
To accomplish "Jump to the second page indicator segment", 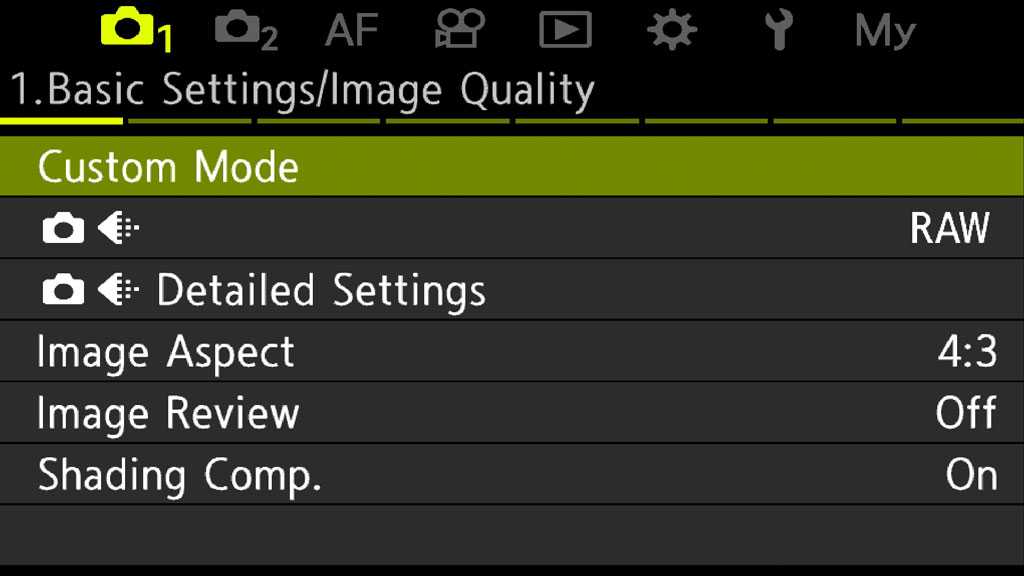I will click(x=190, y=121).
